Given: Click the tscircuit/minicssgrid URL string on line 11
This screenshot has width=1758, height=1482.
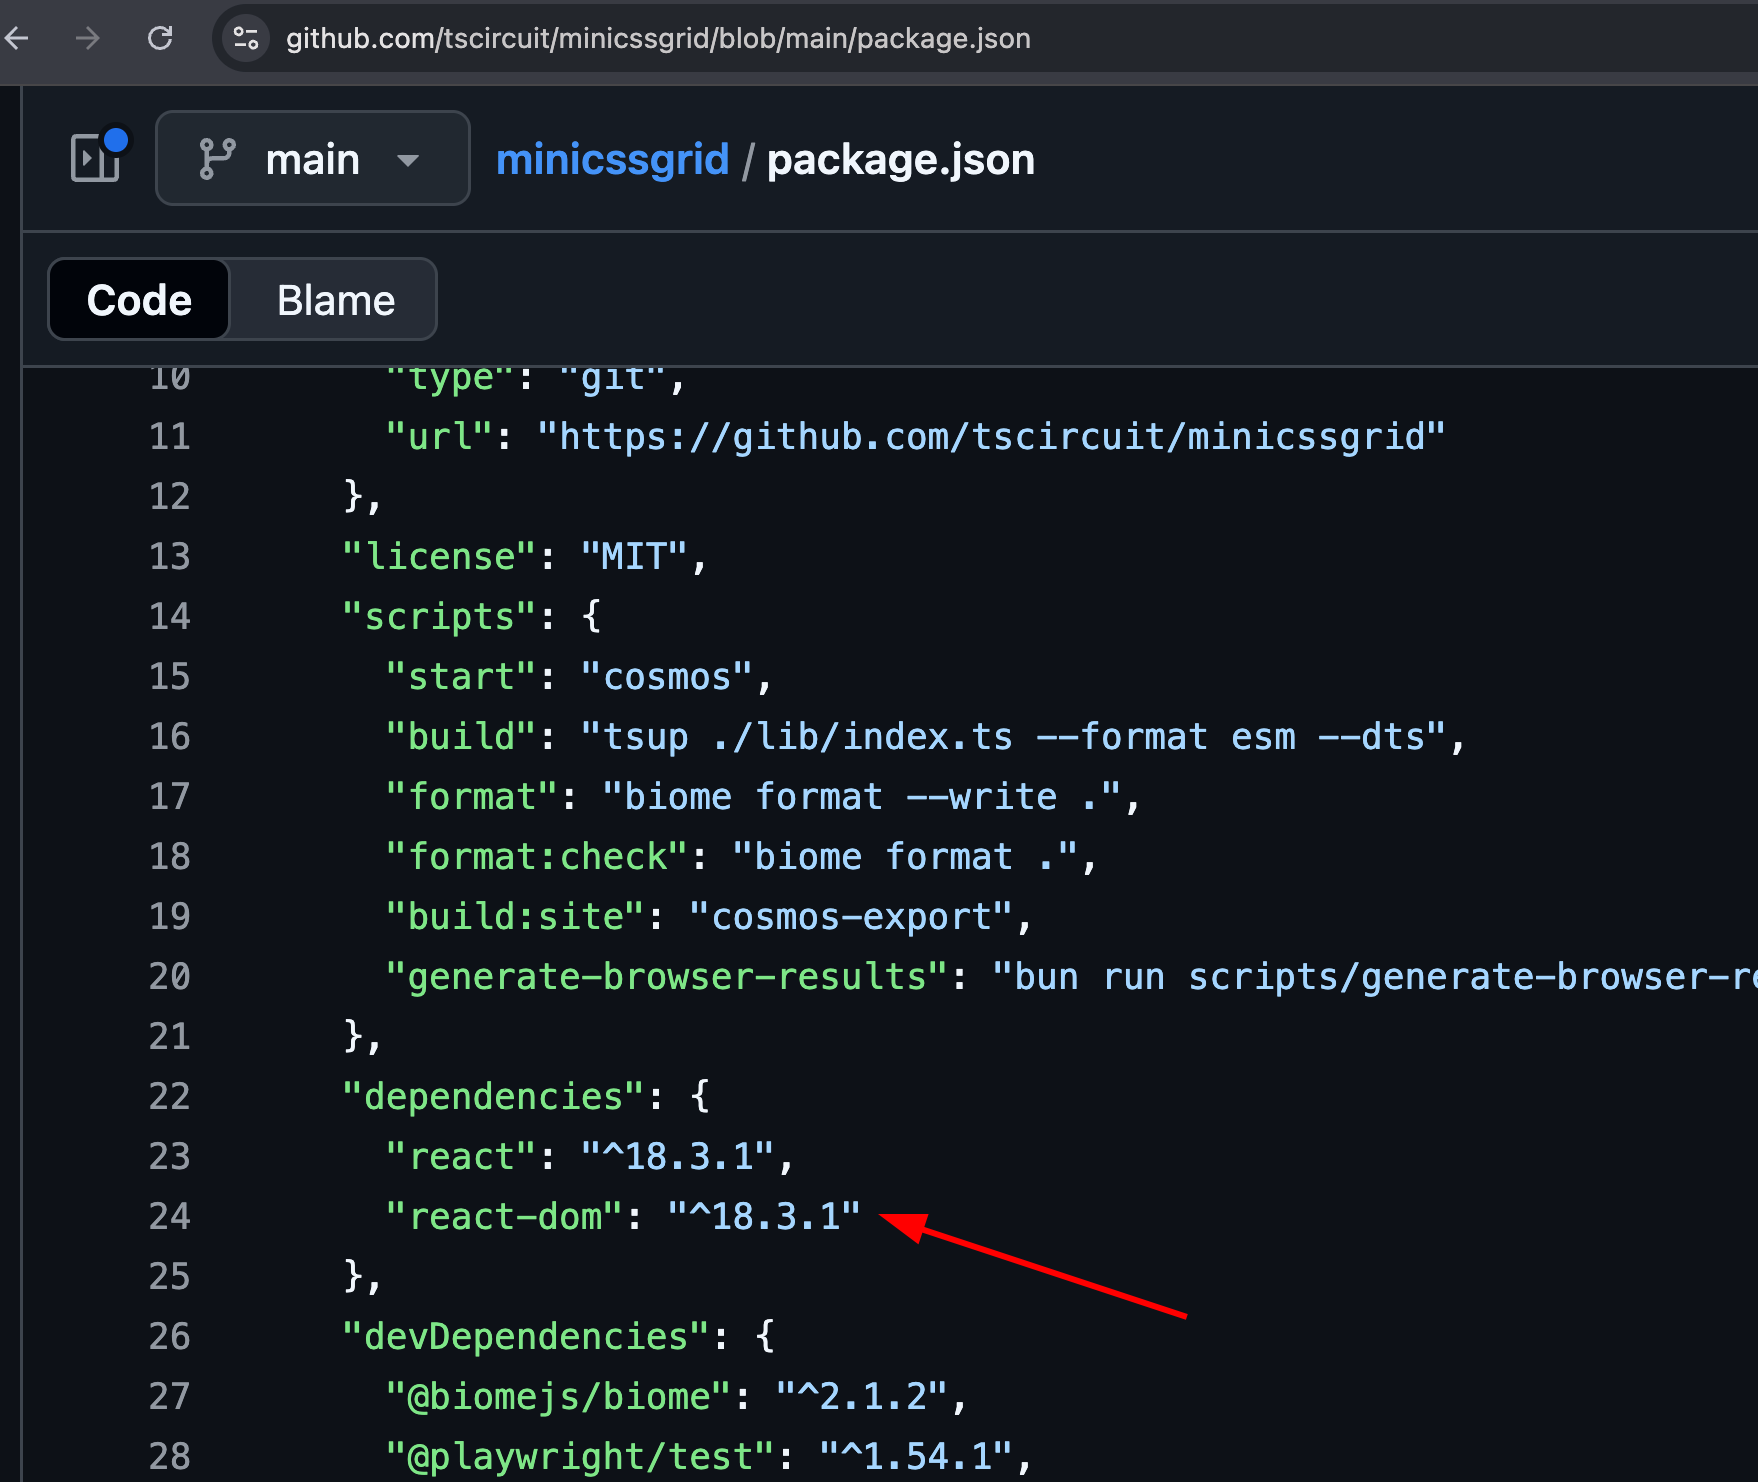Looking at the screenshot, I should 991,437.
